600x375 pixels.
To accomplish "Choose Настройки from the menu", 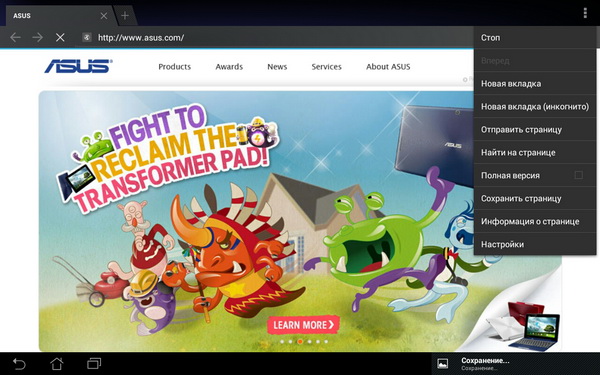I will [535, 244].
